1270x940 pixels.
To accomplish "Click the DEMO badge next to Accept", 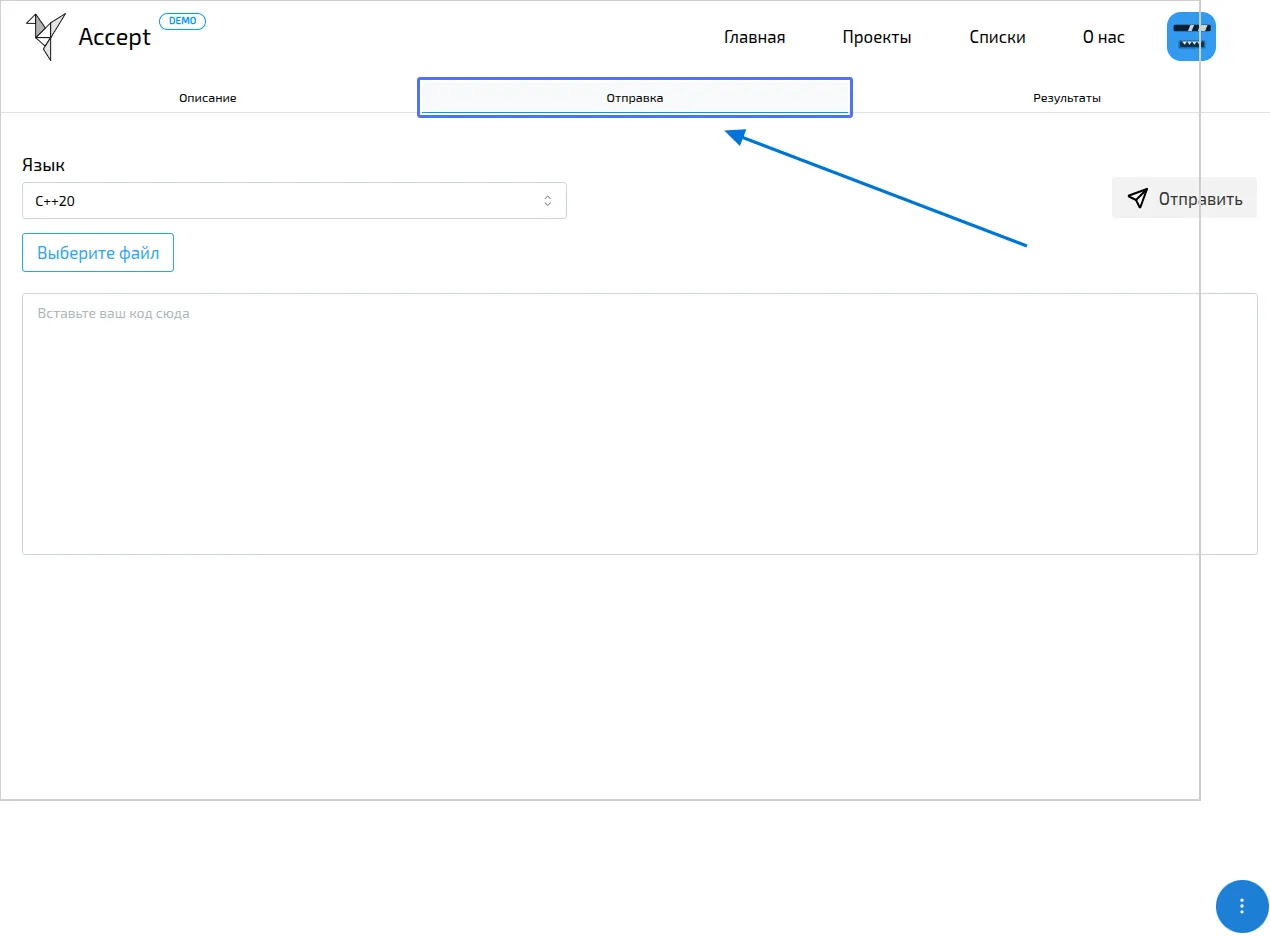I will [182, 21].
